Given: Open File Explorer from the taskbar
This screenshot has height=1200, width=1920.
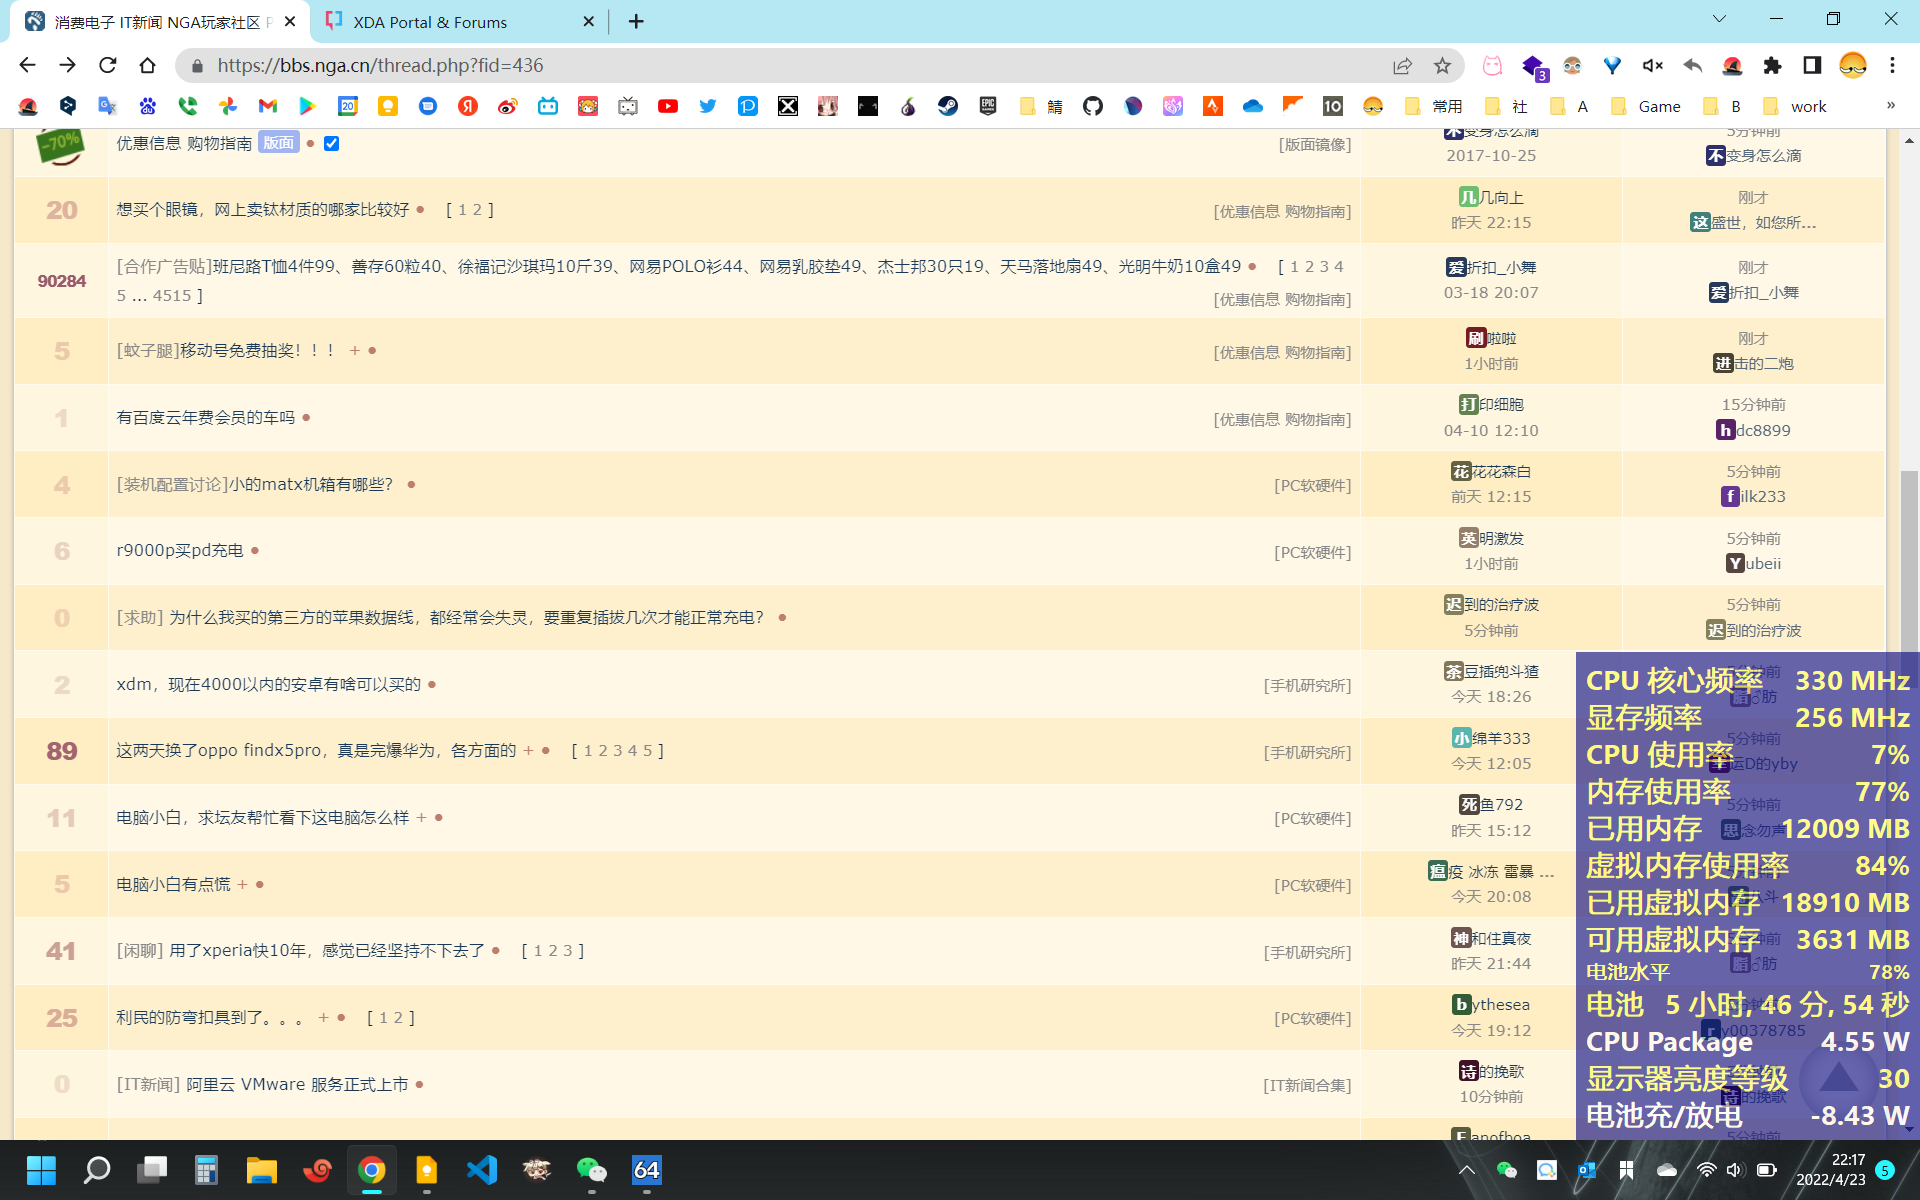Looking at the screenshot, I should coord(262,1170).
